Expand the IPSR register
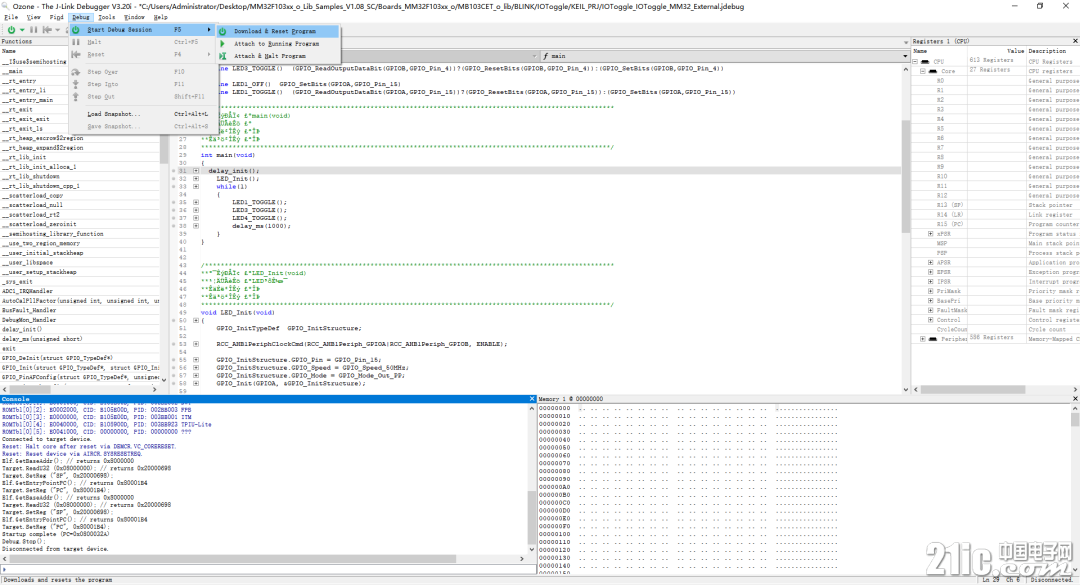 pos(931,282)
